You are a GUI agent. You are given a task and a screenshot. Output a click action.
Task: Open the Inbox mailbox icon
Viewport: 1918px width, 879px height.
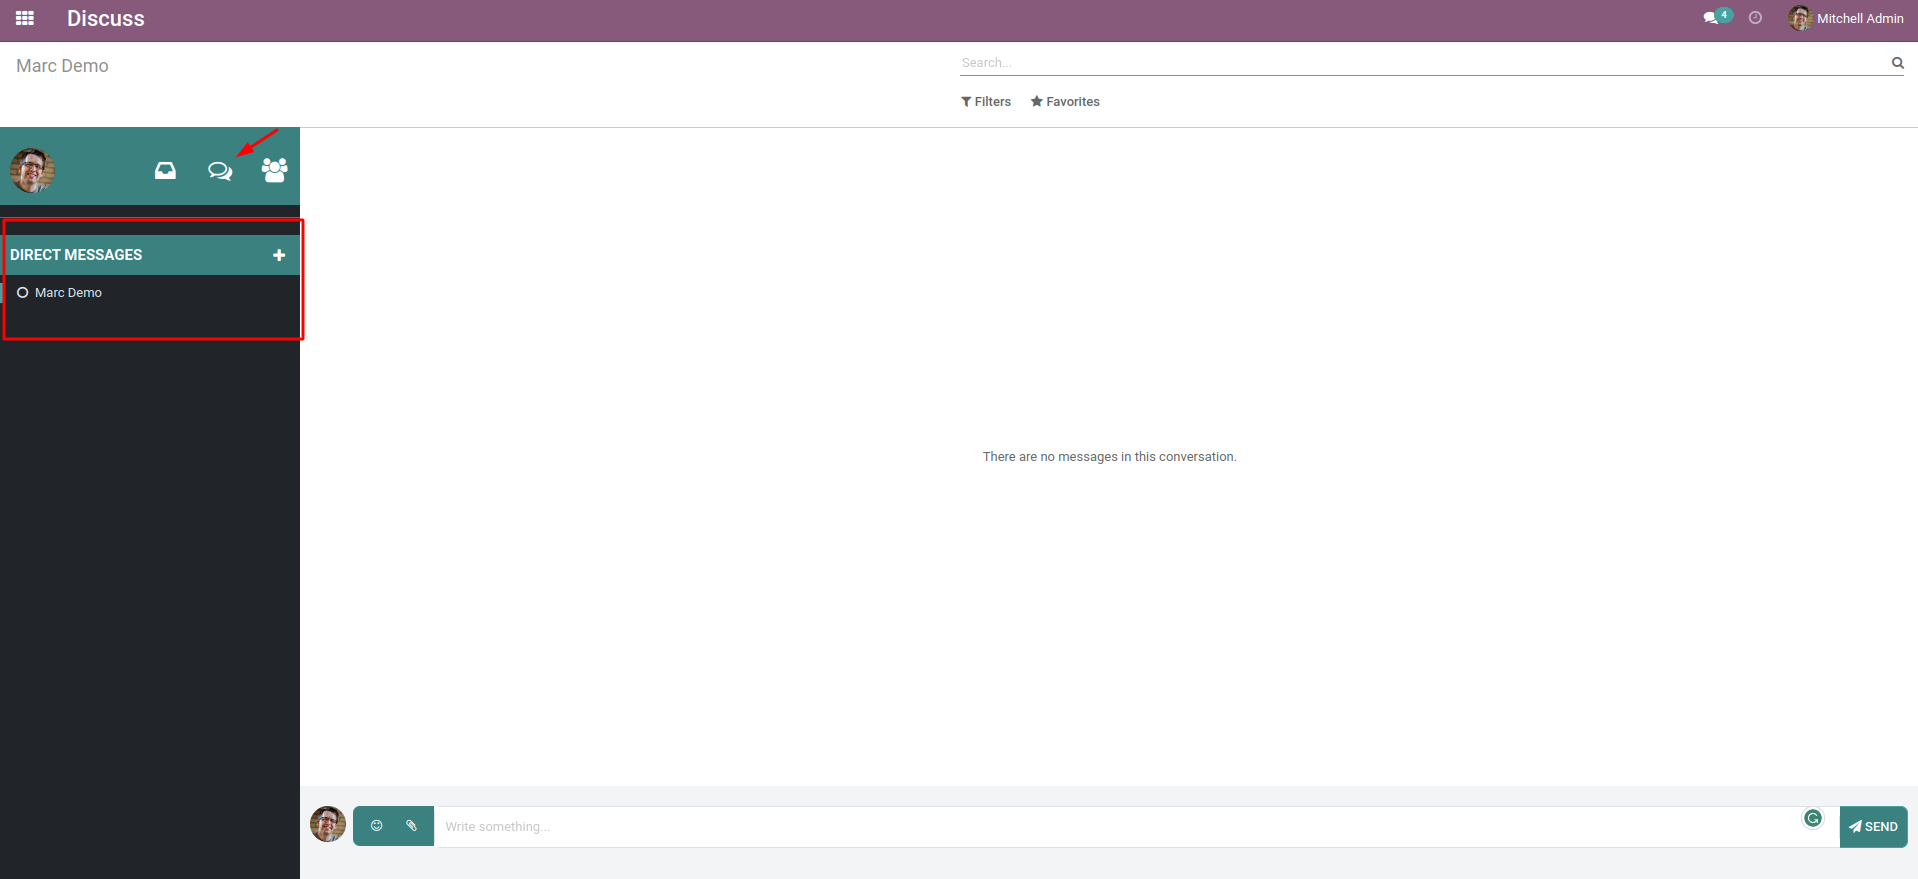[x=165, y=171]
